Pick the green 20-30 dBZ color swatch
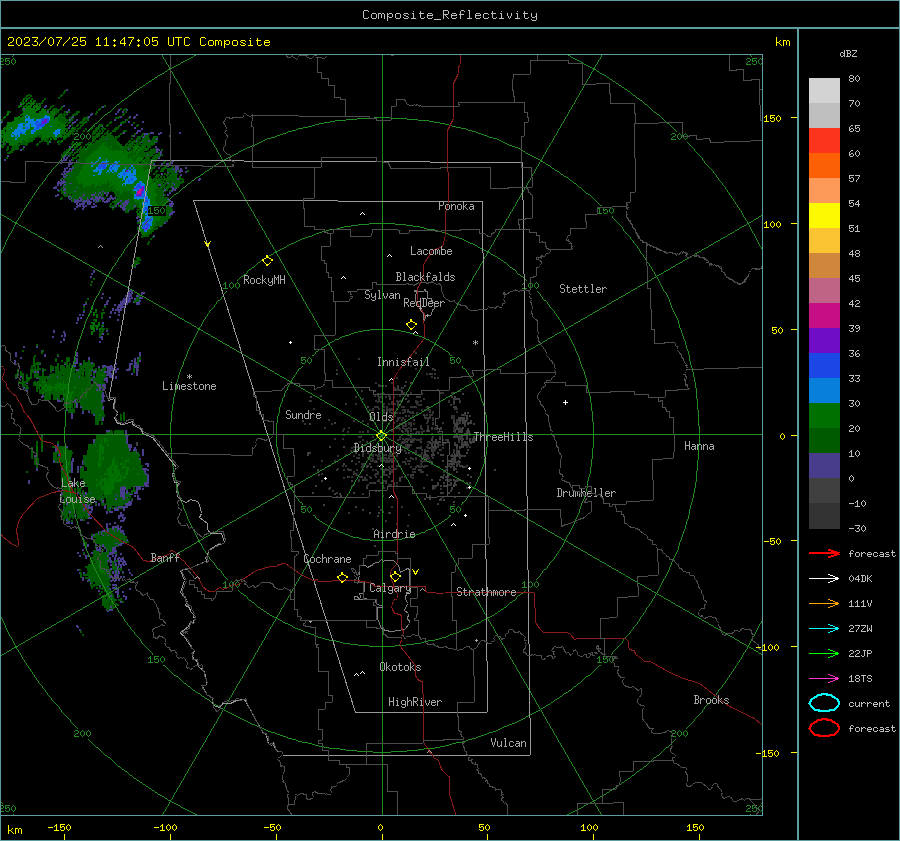The height and width of the screenshot is (841, 900). tap(824, 416)
